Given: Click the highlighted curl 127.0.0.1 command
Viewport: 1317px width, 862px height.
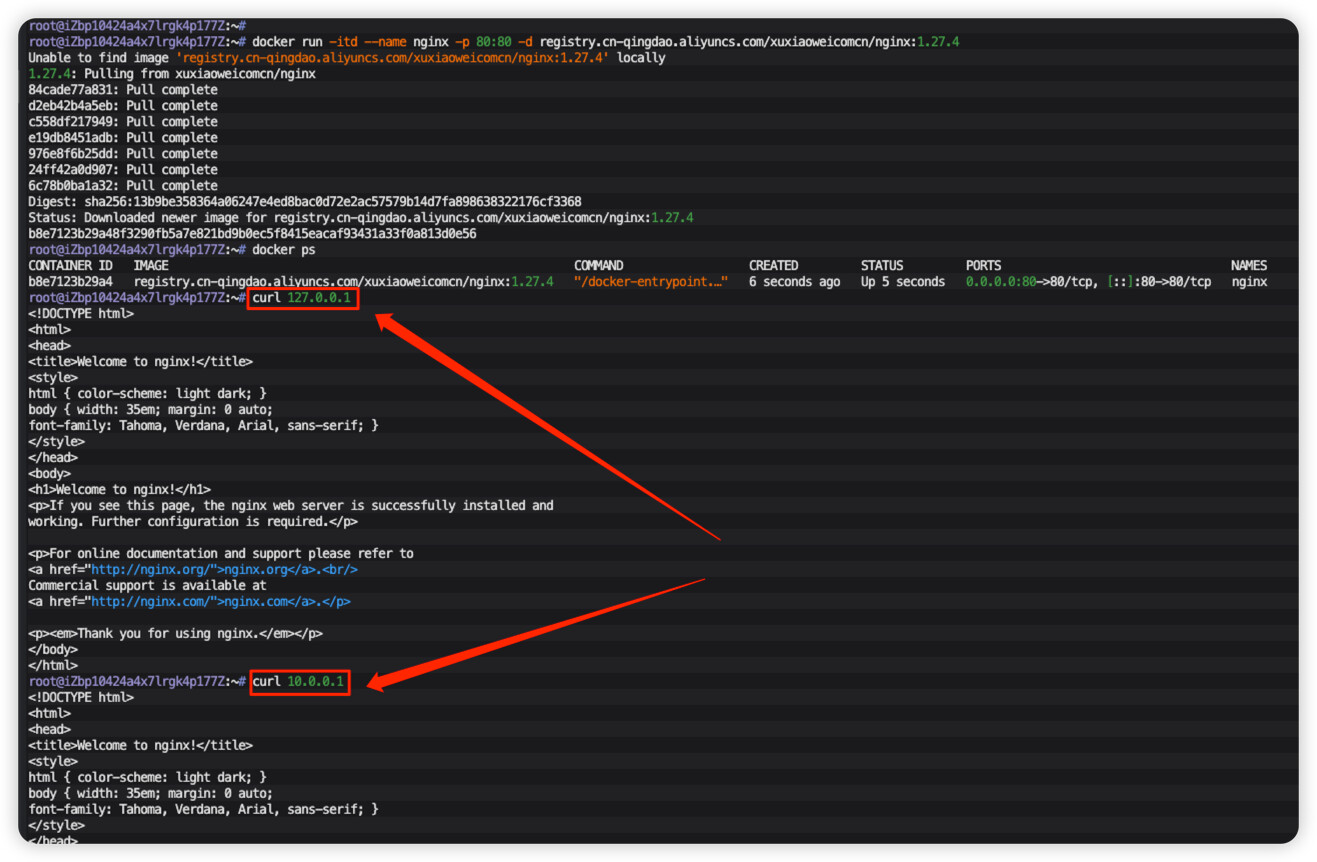Looking at the screenshot, I should (302, 298).
